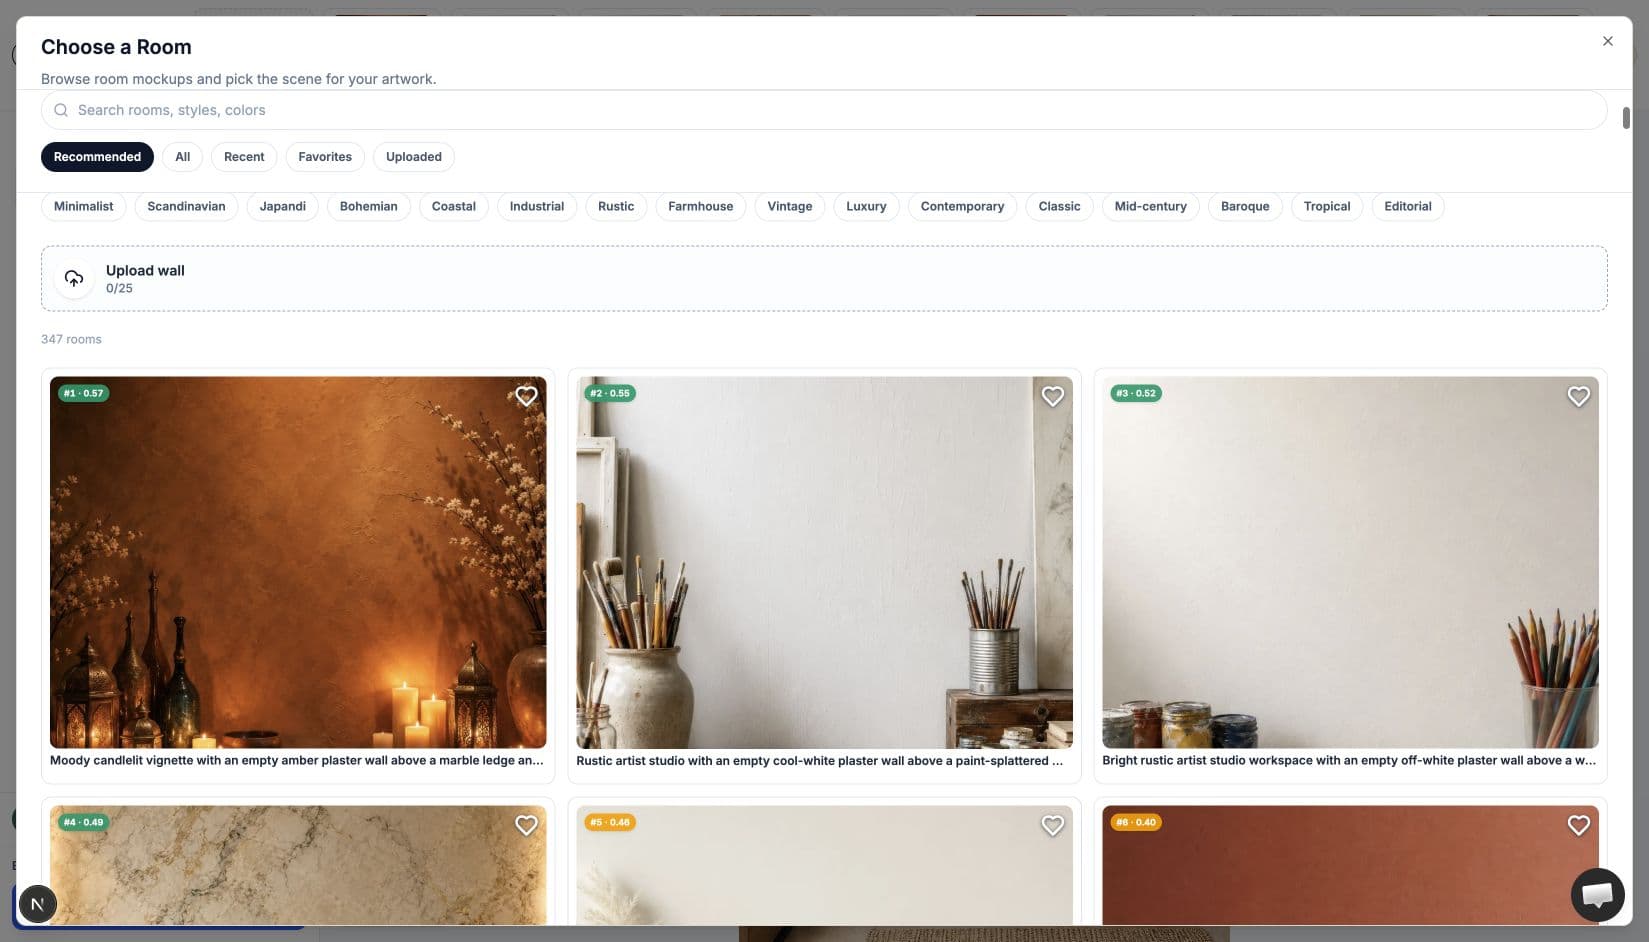The image size is (1649, 942).
Task: Toggle heart on room #5 thumbnail
Action: 1052,825
